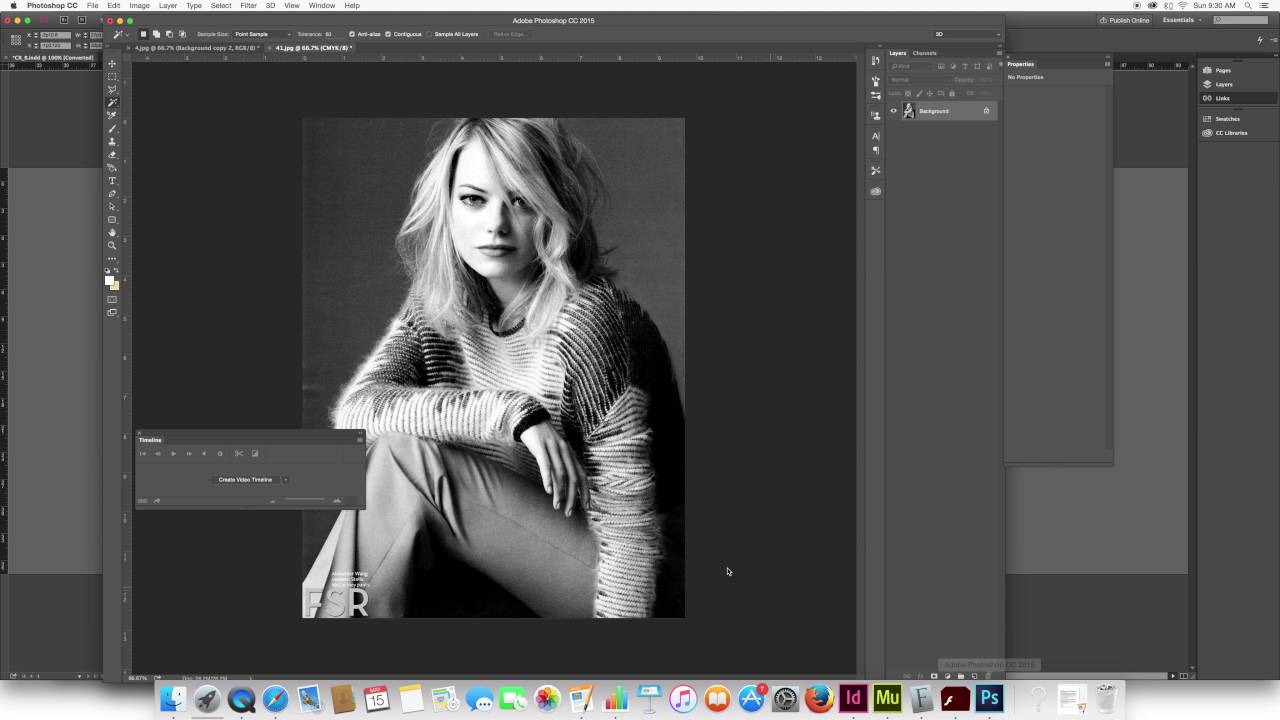Open the Layers panel flyout menu
Image resolution: width=1280 pixels, height=720 pixels.
(x=999, y=53)
